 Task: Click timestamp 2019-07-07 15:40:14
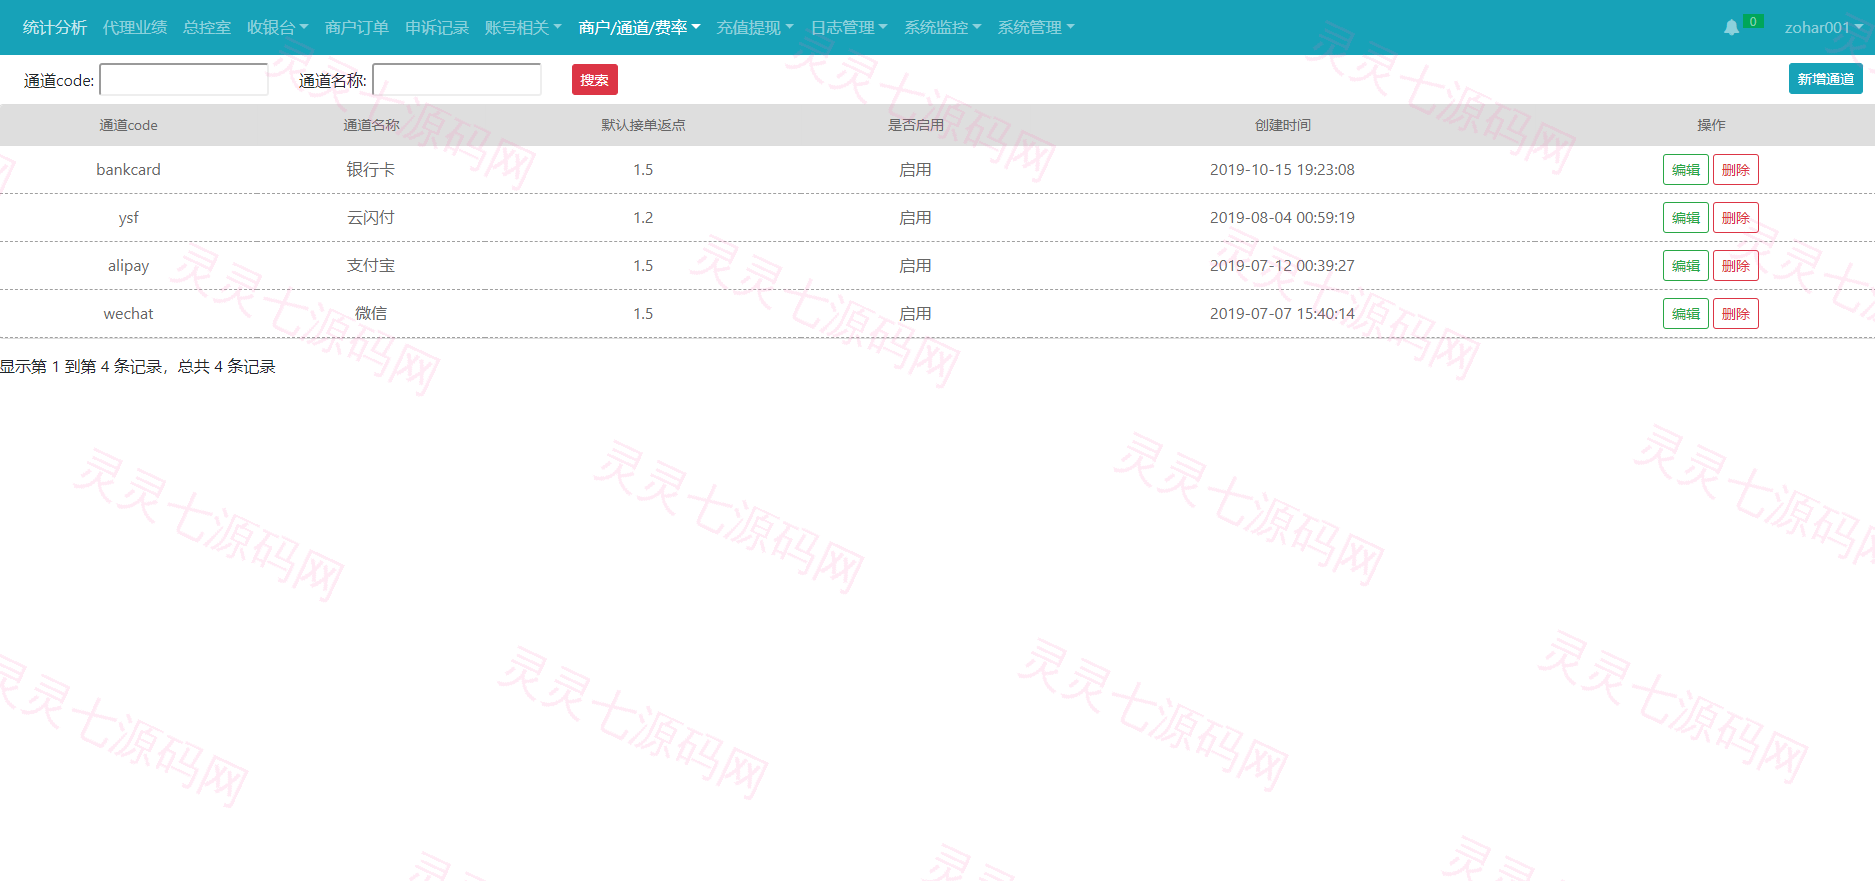point(1282,314)
